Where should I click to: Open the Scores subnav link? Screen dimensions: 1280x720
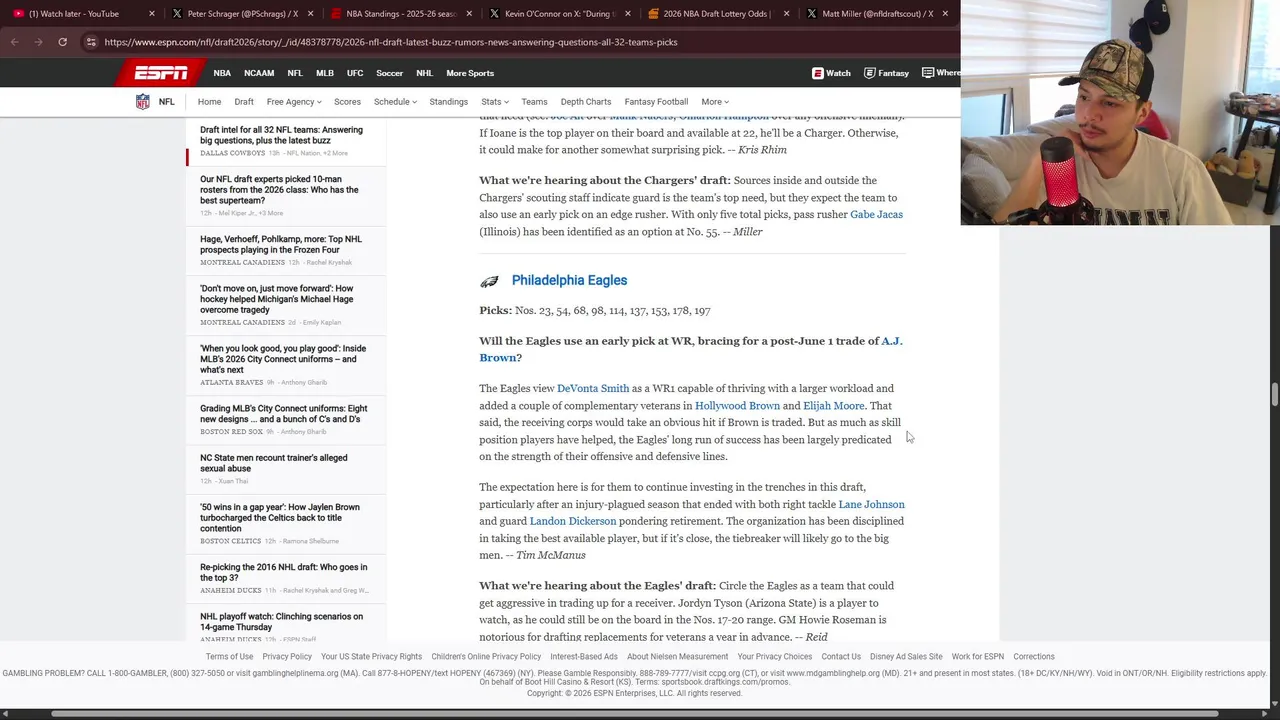tap(347, 102)
